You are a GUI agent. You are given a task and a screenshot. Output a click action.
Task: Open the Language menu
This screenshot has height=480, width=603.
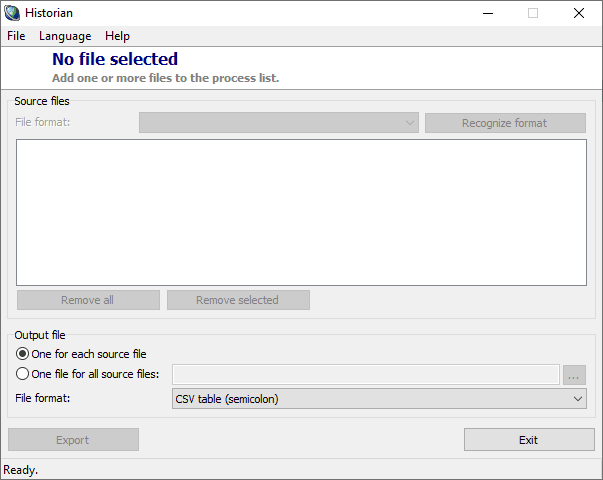[x=65, y=36]
